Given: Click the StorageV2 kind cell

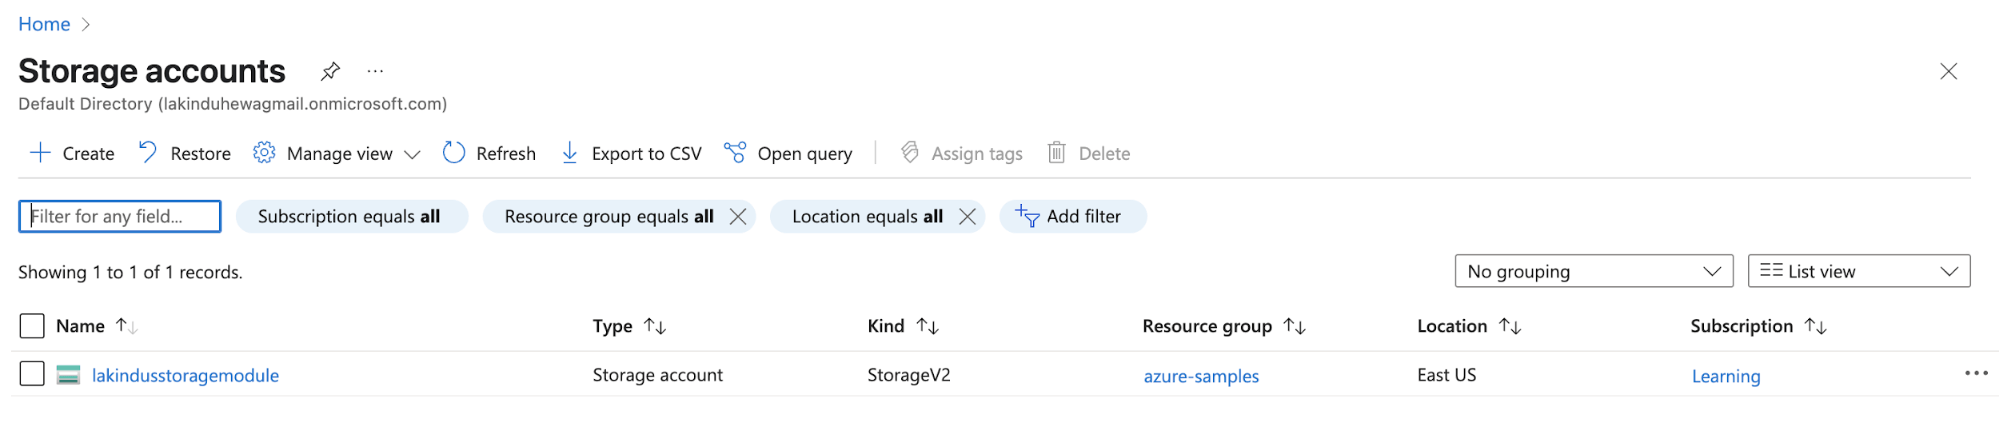Looking at the screenshot, I should point(909,375).
